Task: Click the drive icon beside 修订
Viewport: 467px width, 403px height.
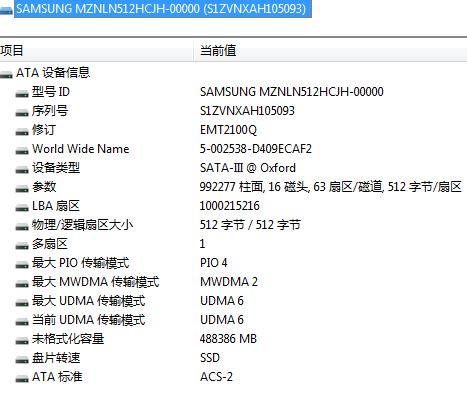Action: pyautogui.click(x=22, y=132)
